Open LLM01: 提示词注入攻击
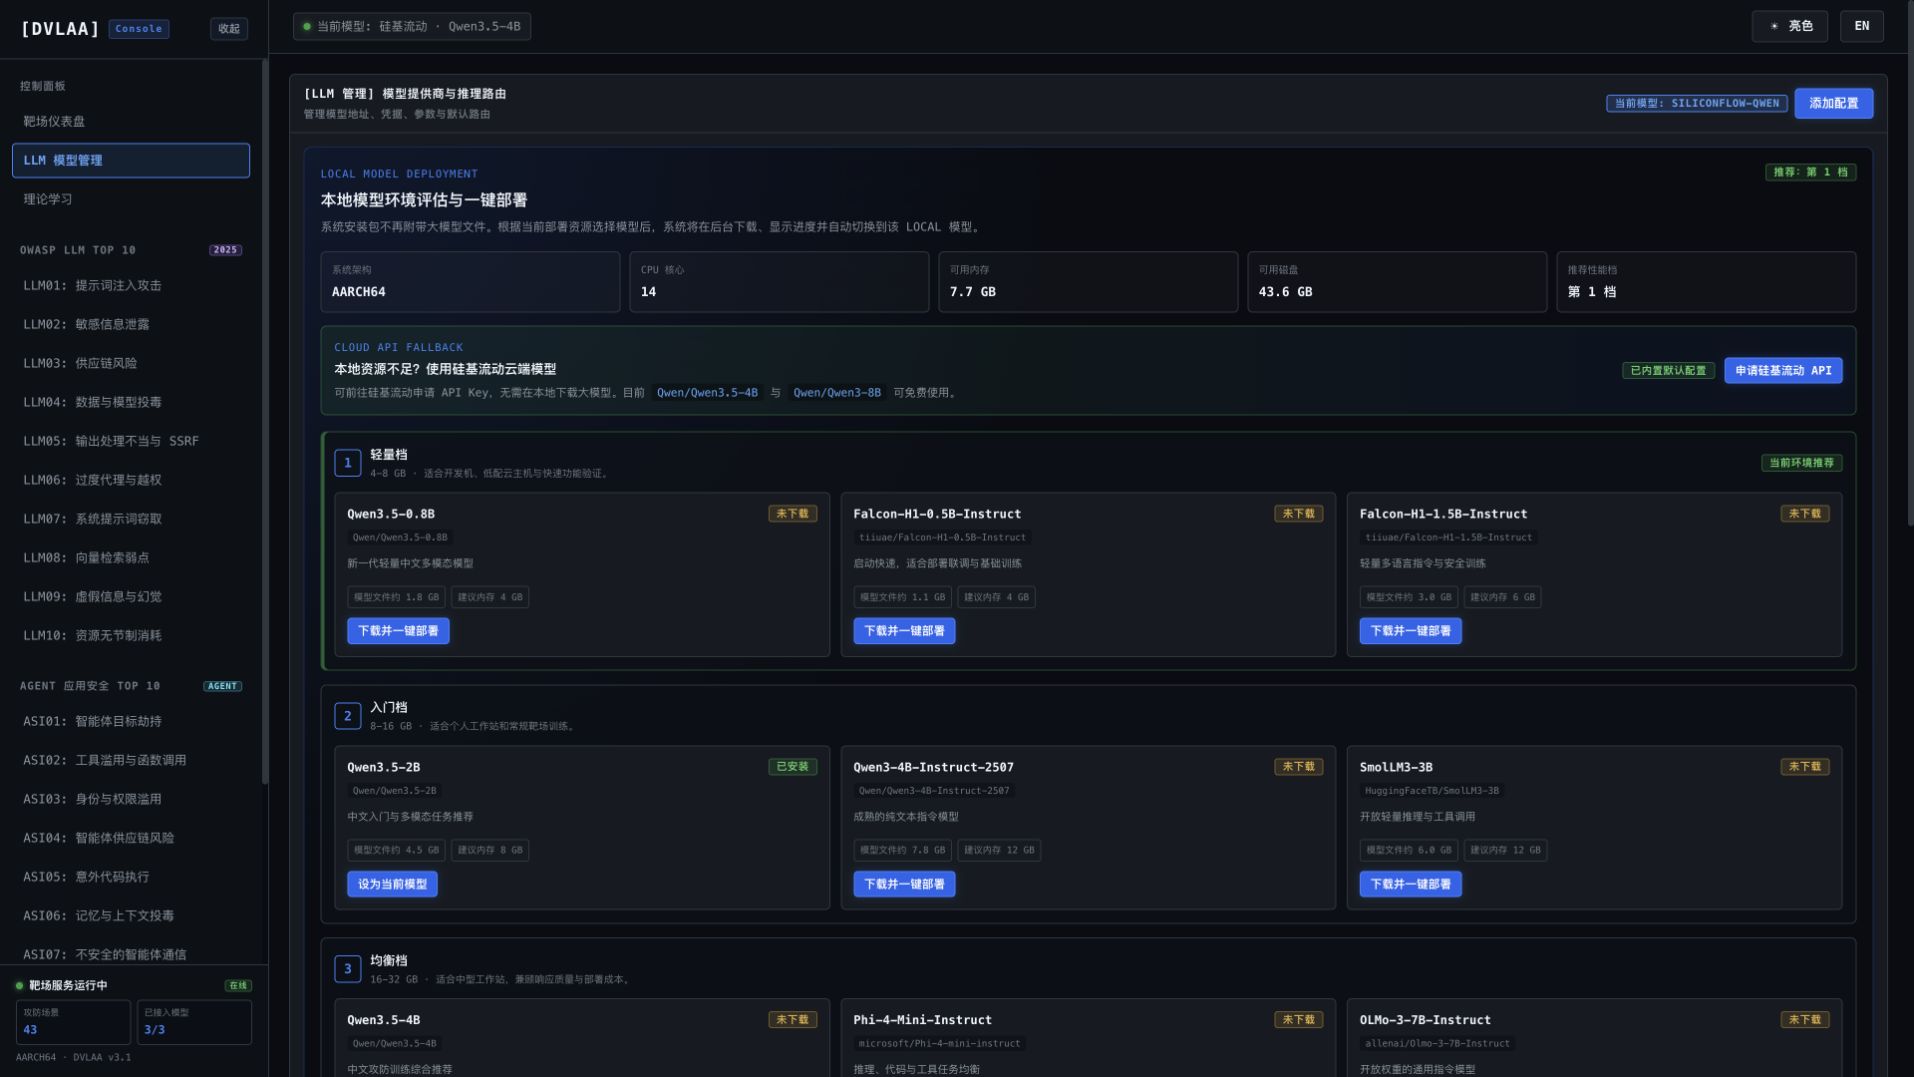This screenshot has width=1914, height=1077. pyautogui.click(x=131, y=285)
